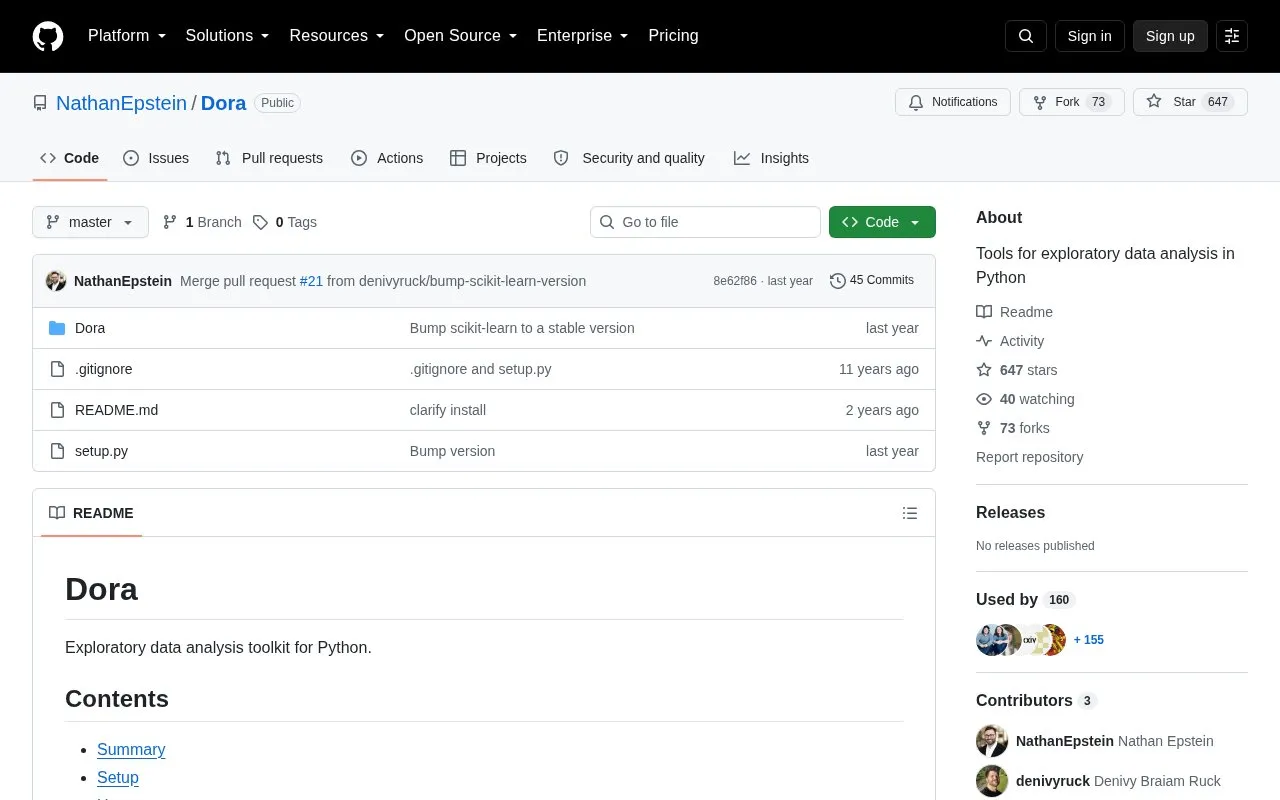Open the setup.py file
This screenshot has height=800, width=1280.
pos(101,451)
